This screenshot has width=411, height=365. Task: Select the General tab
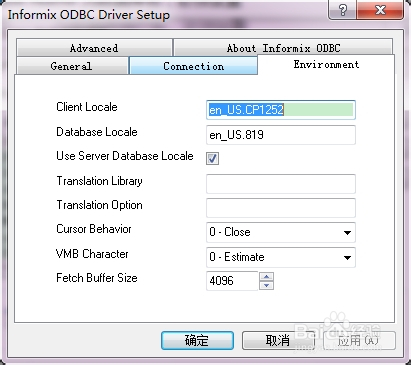click(x=72, y=66)
